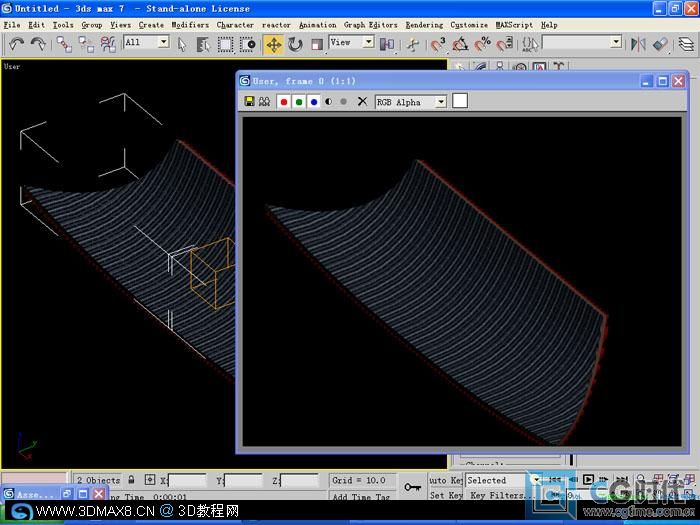This screenshot has width=700, height=525.
Task: Click the white color swatch in render window
Action: pyautogui.click(x=460, y=101)
